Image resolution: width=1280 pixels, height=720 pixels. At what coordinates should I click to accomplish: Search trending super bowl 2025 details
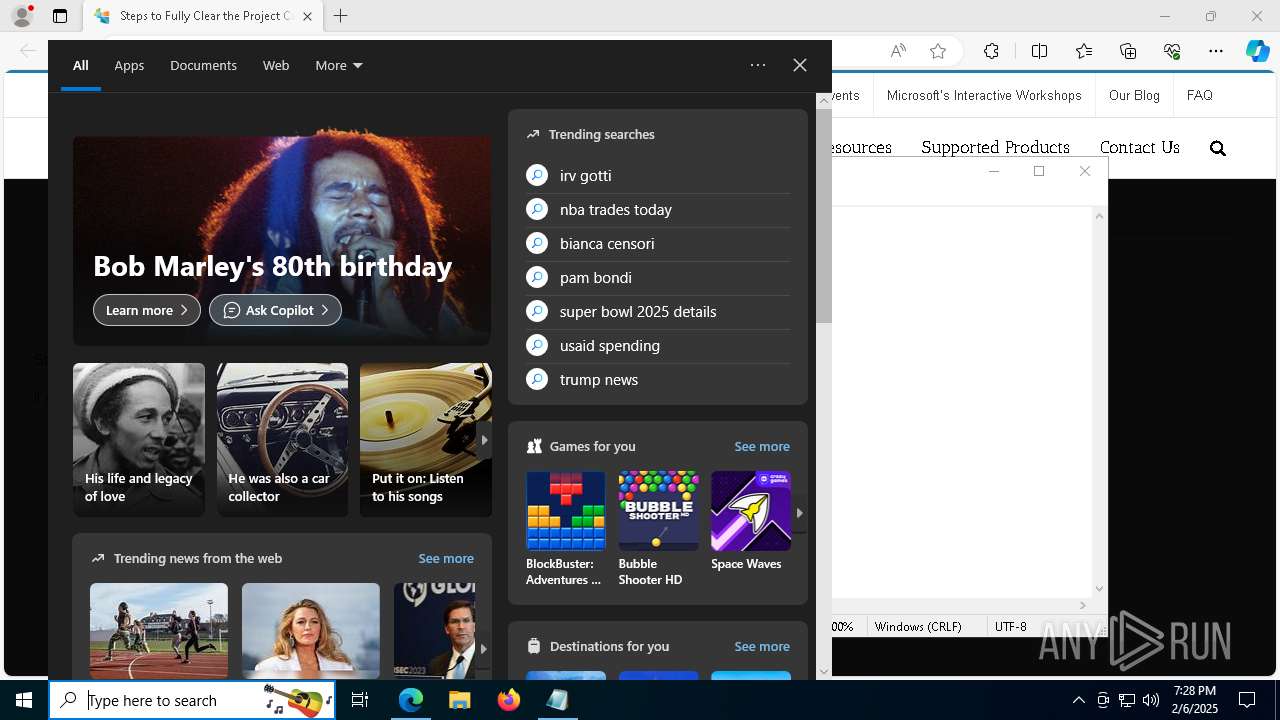[x=658, y=311]
